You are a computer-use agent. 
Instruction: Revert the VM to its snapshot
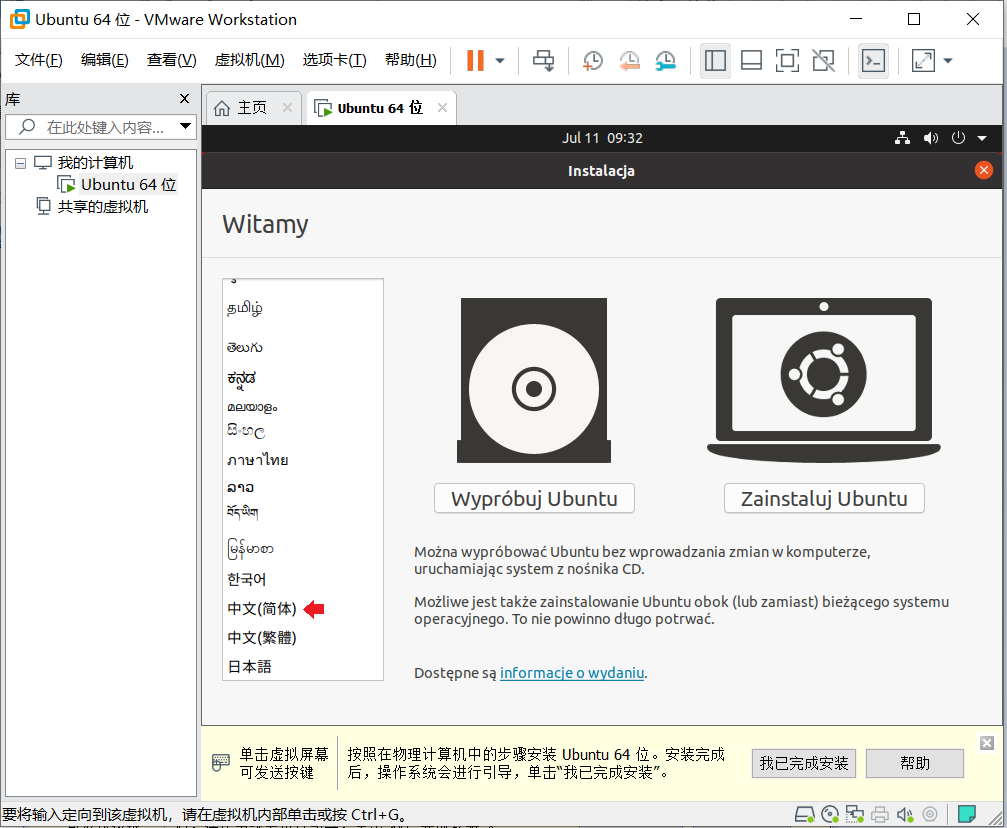(x=629, y=61)
